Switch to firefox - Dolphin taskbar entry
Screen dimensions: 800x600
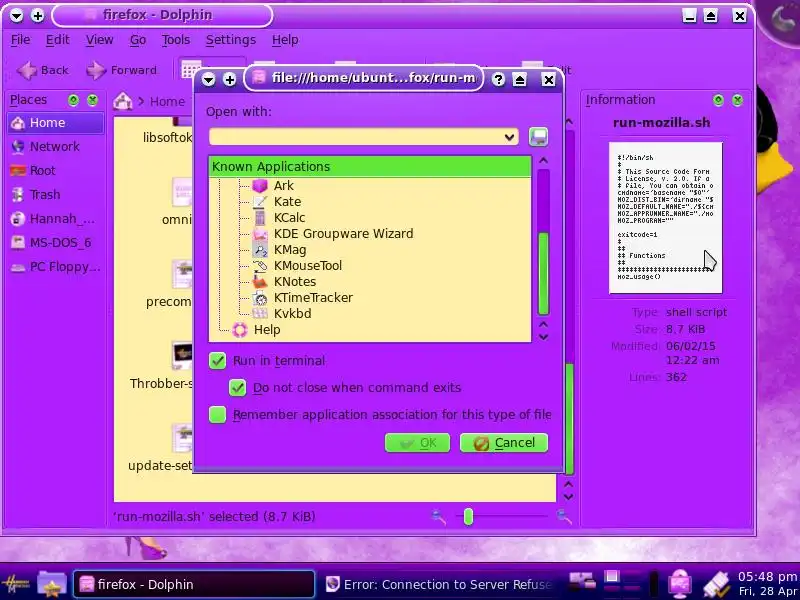click(x=194, y=584)
